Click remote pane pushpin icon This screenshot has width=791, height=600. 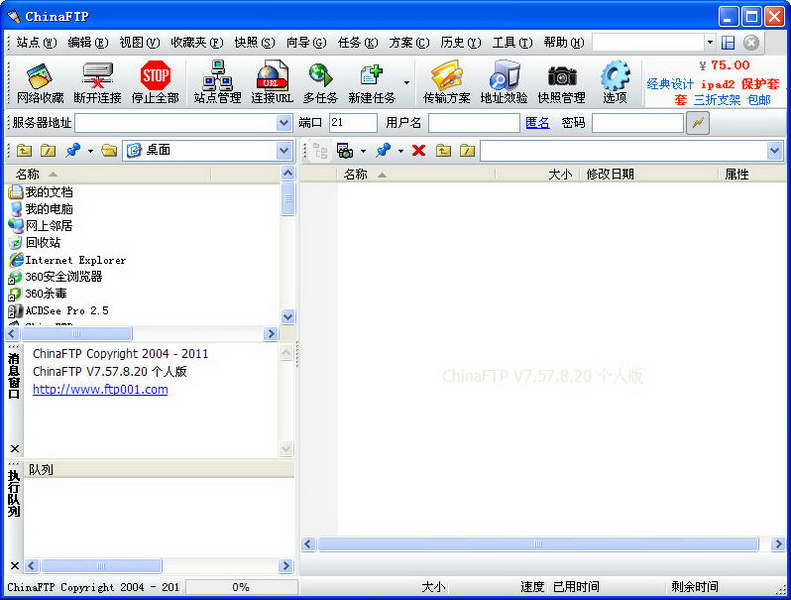[x=383, y=150]
